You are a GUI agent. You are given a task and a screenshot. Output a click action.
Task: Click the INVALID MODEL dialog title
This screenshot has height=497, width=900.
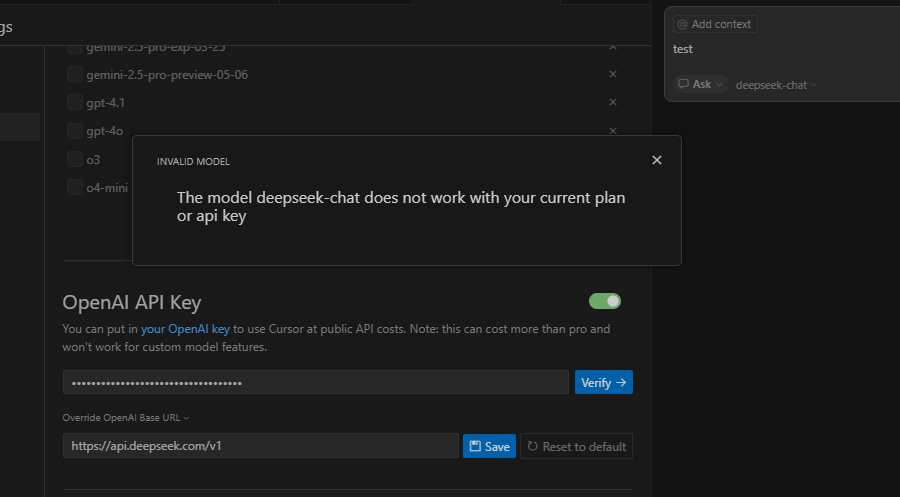(x=193, y=162)
